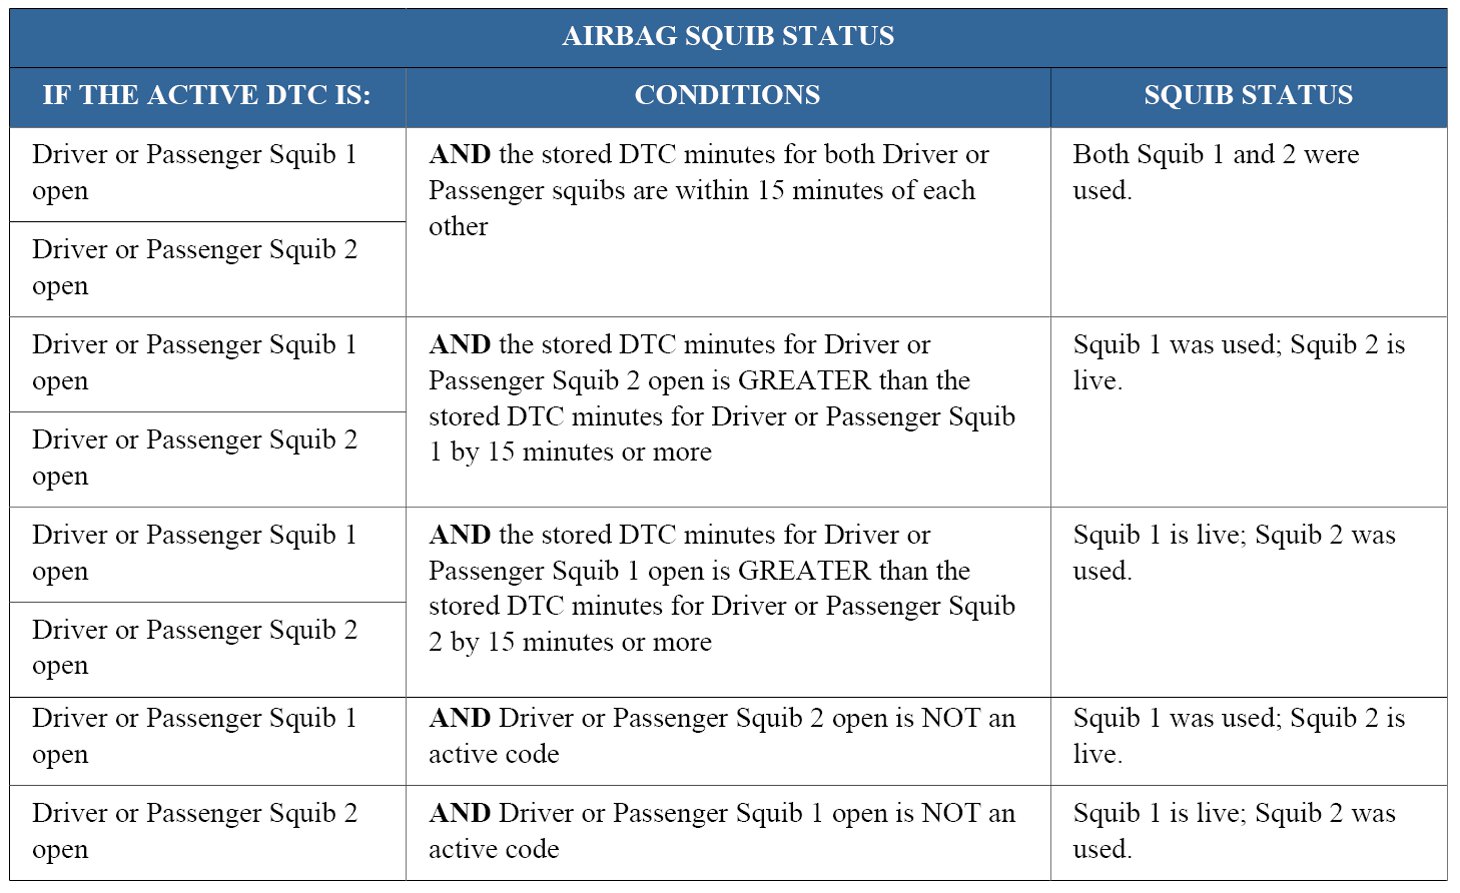Select the "Squib 1 open" DTC cell beside "Squib 2 open is GREATER"
The image size is (1460, 893).
tap(194, 362)
